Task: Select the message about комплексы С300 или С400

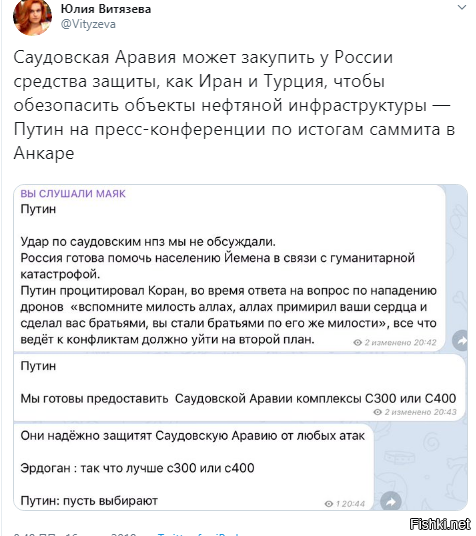Action: click(x=239, y=388)
